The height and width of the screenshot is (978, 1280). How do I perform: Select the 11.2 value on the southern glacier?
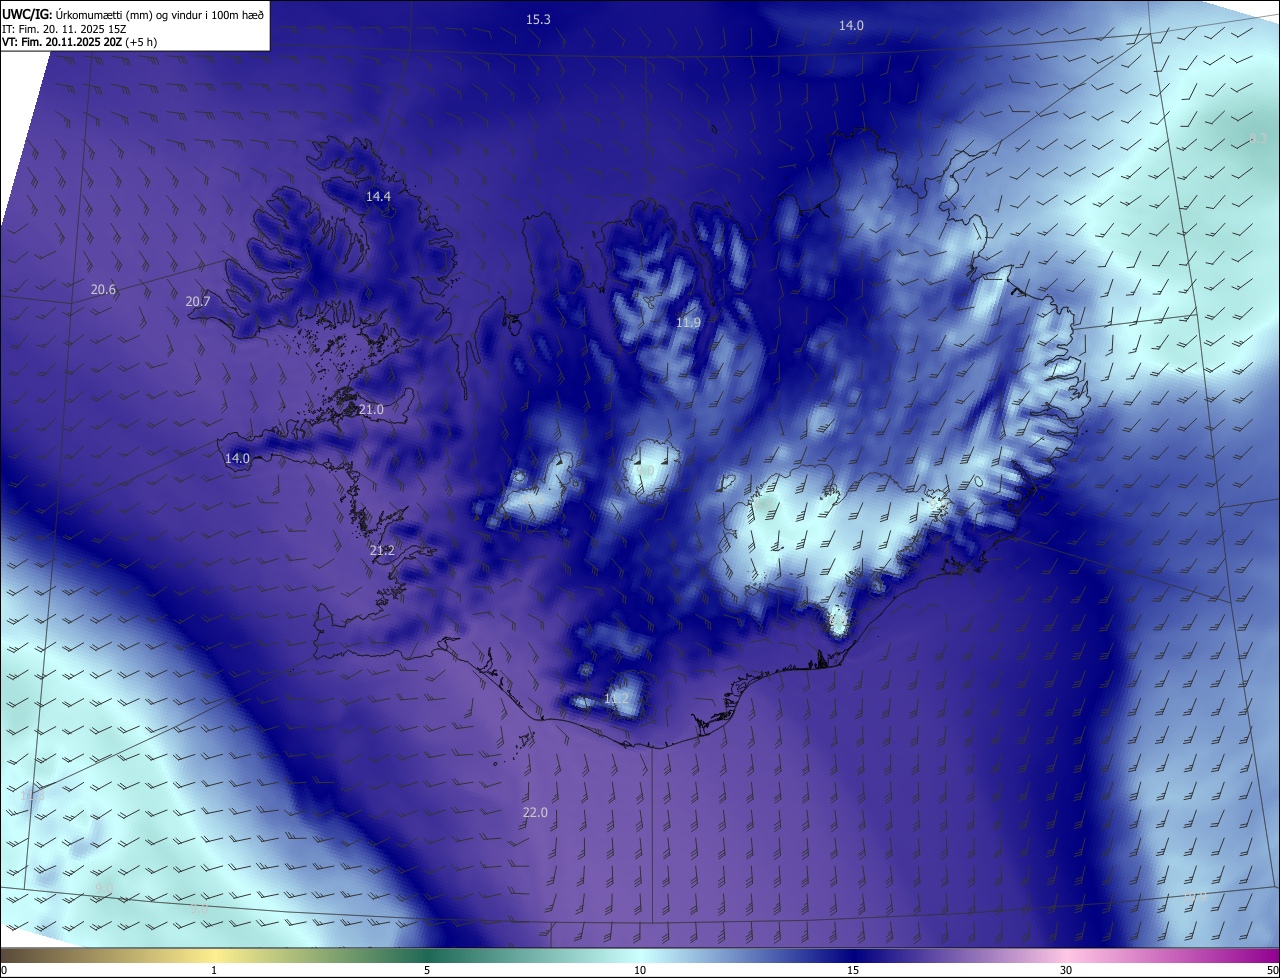tap(616, 698)
